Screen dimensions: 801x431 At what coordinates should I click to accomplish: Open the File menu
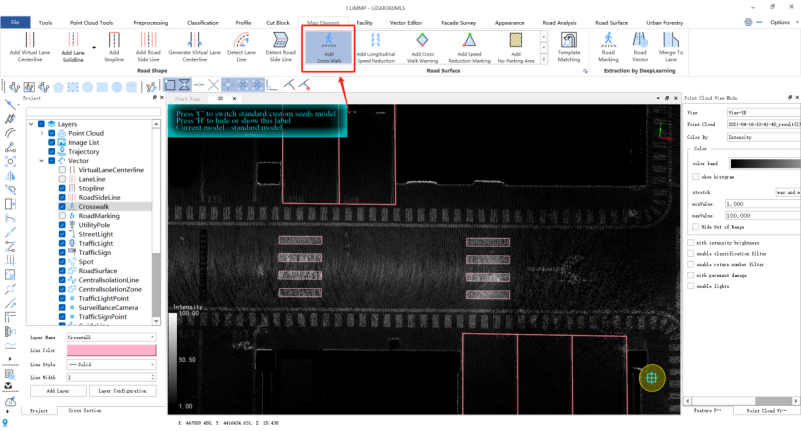tap(15, 22)
